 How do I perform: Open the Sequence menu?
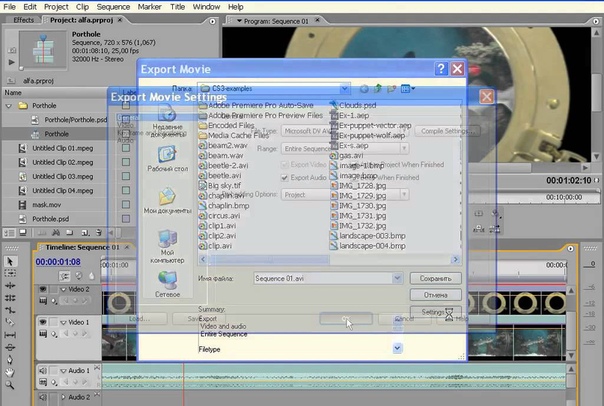click(x=113, y=7)
